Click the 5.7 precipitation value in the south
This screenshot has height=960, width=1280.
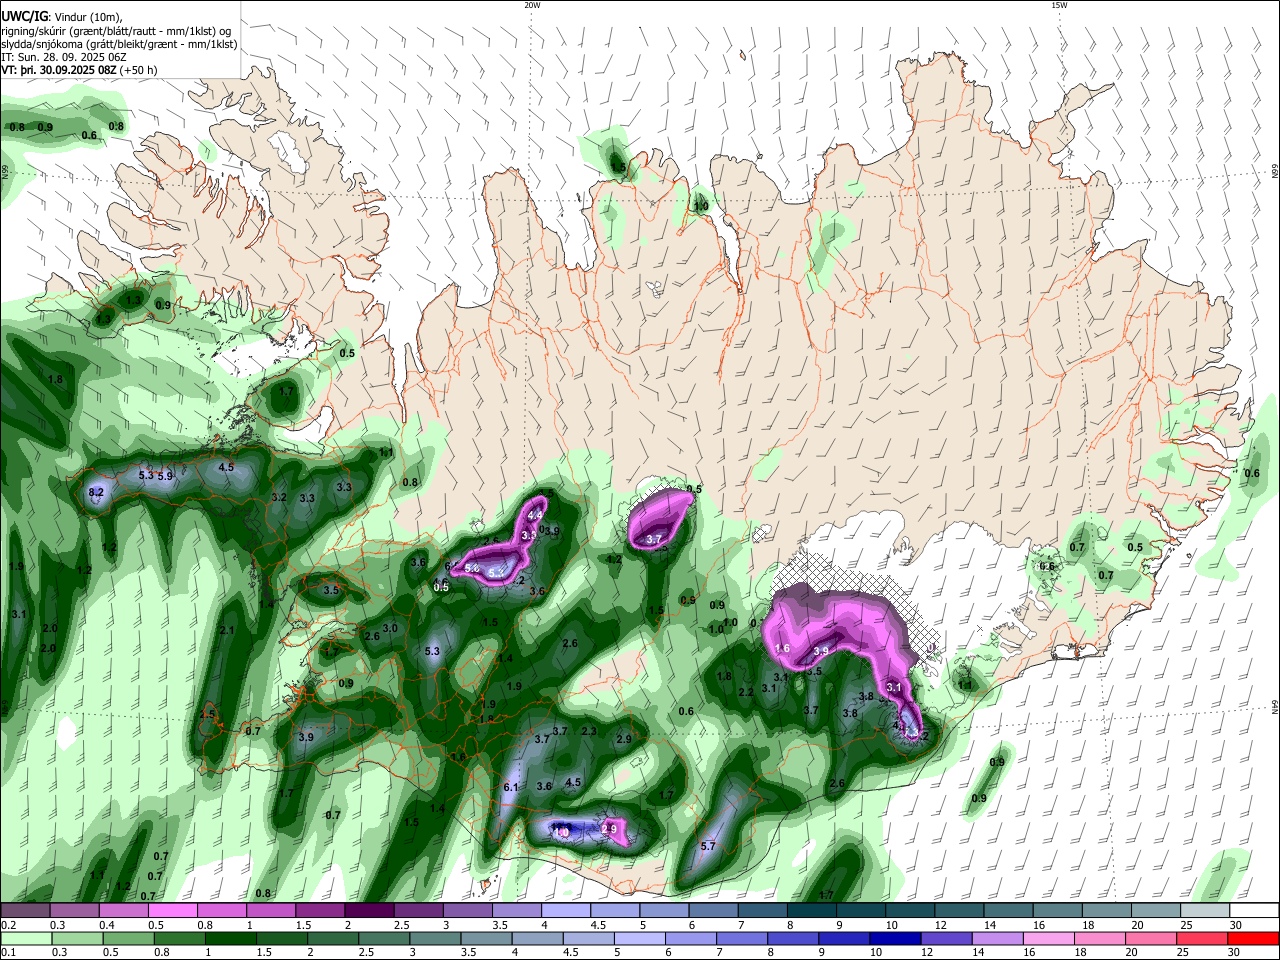(x=708, y=846)
